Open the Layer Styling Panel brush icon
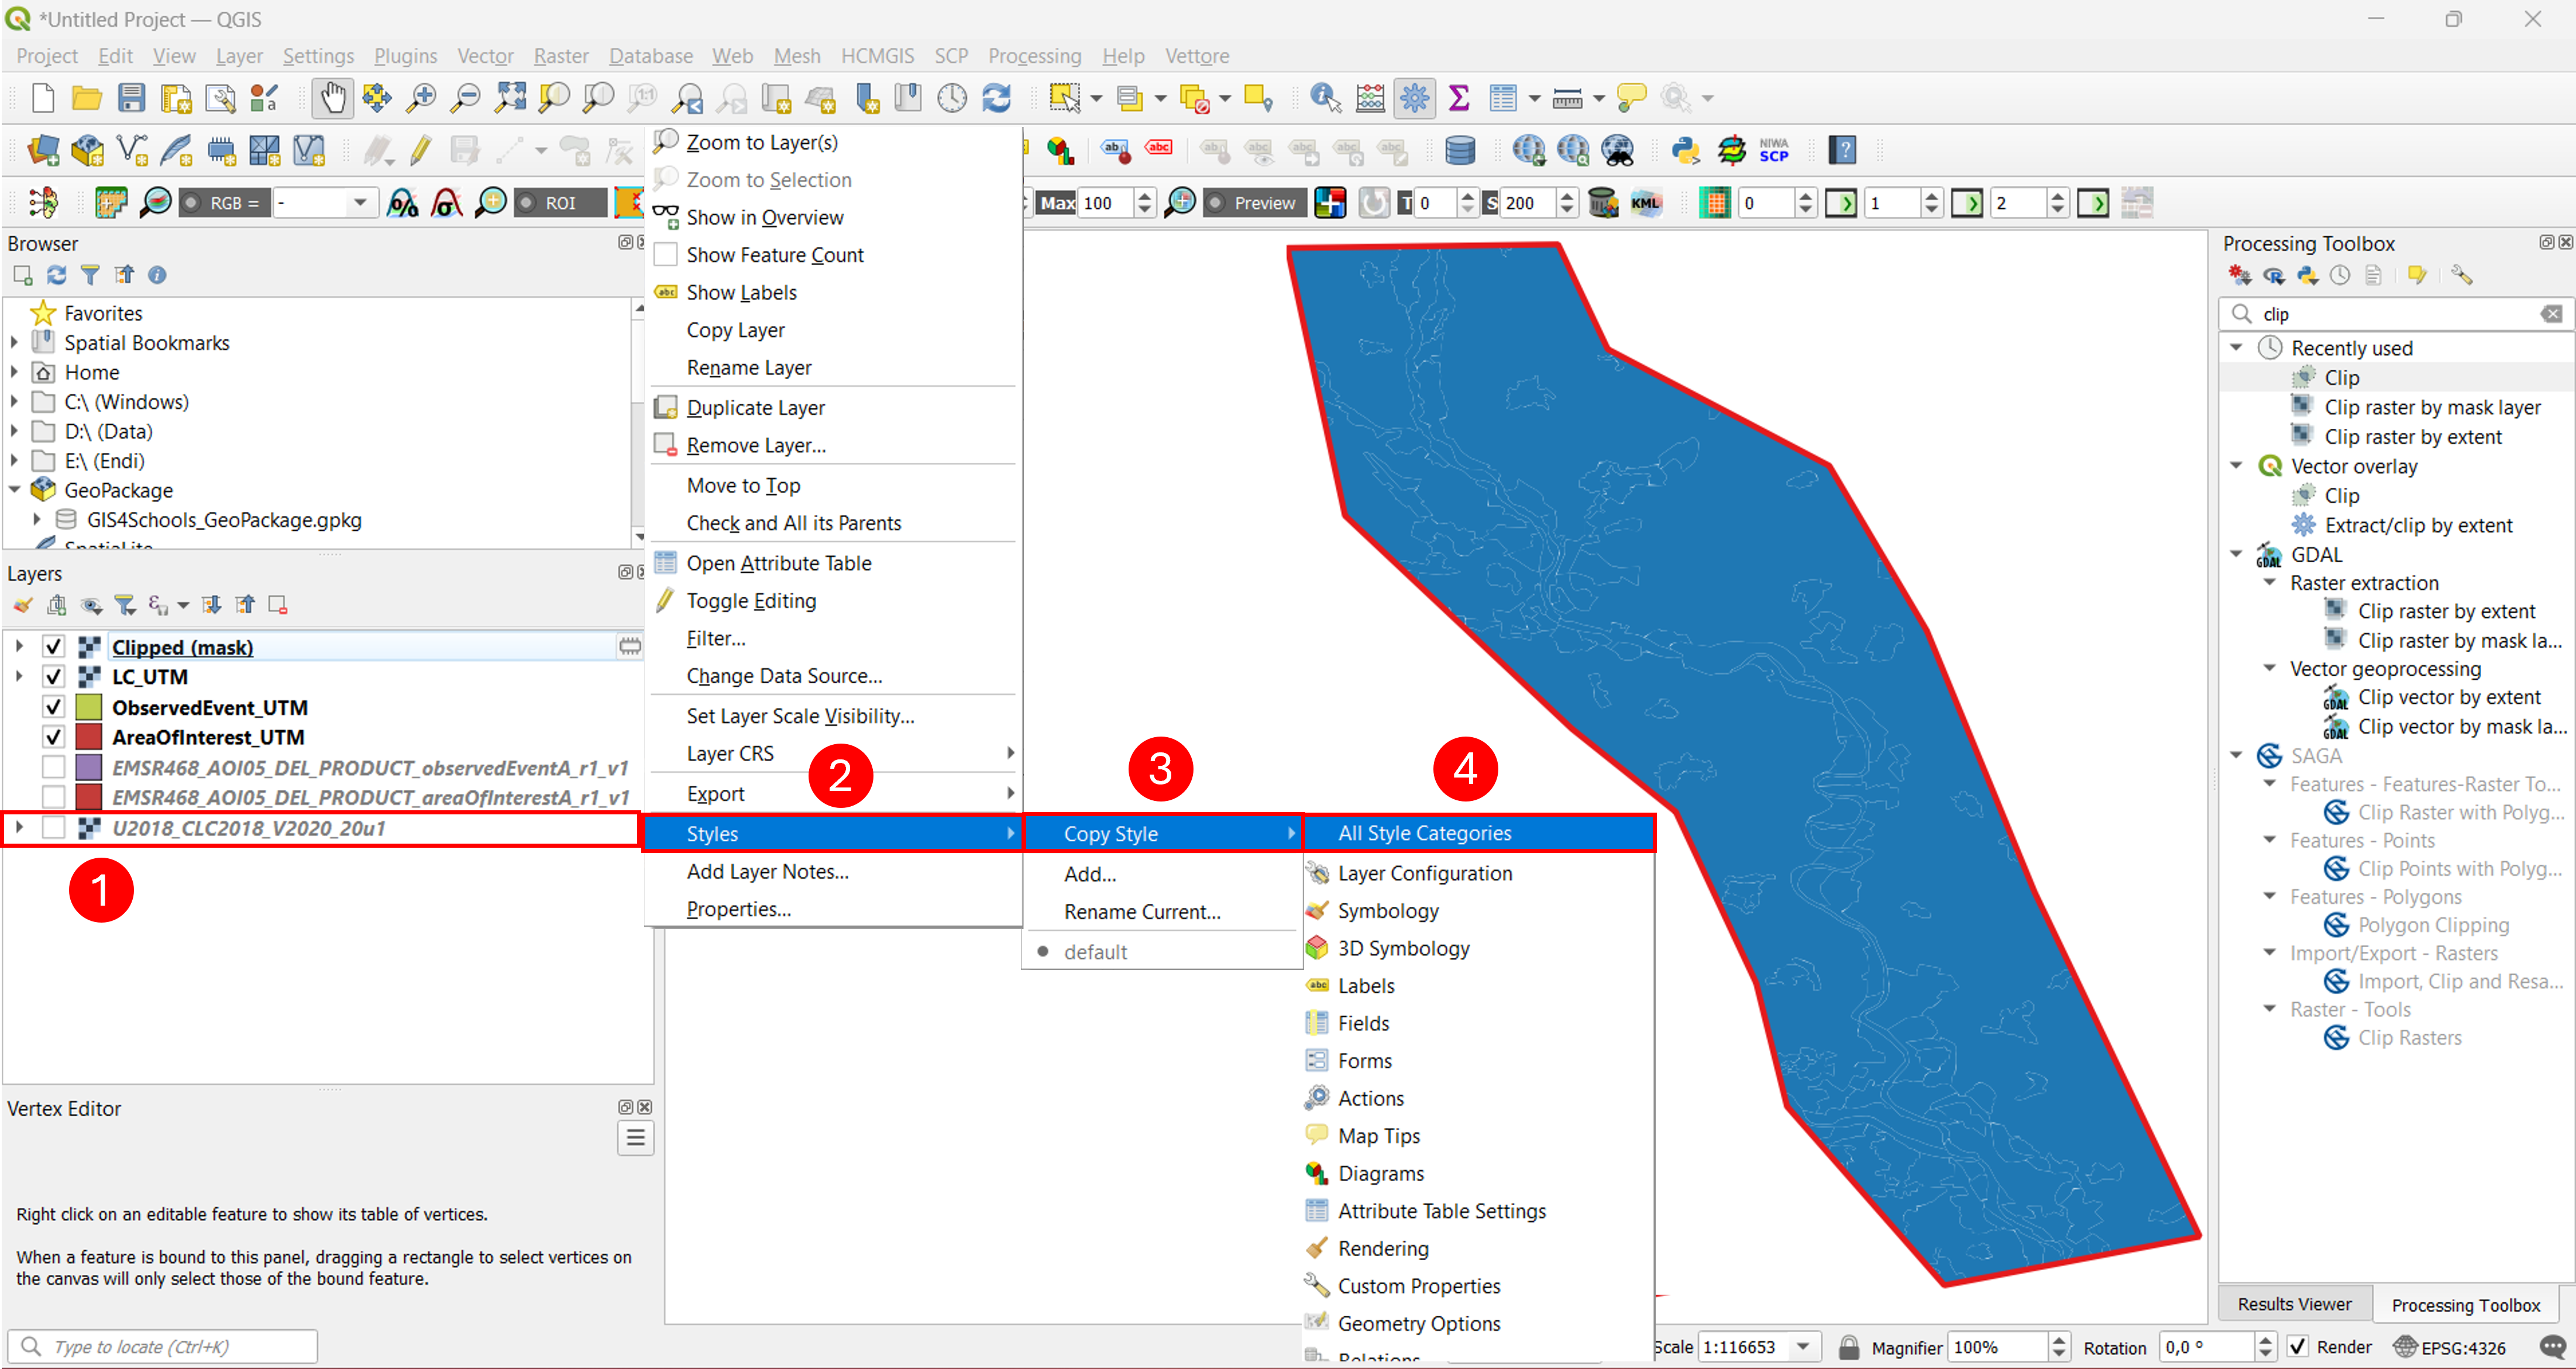Viewport: 2576px width, 1369px height. [23, 605]
